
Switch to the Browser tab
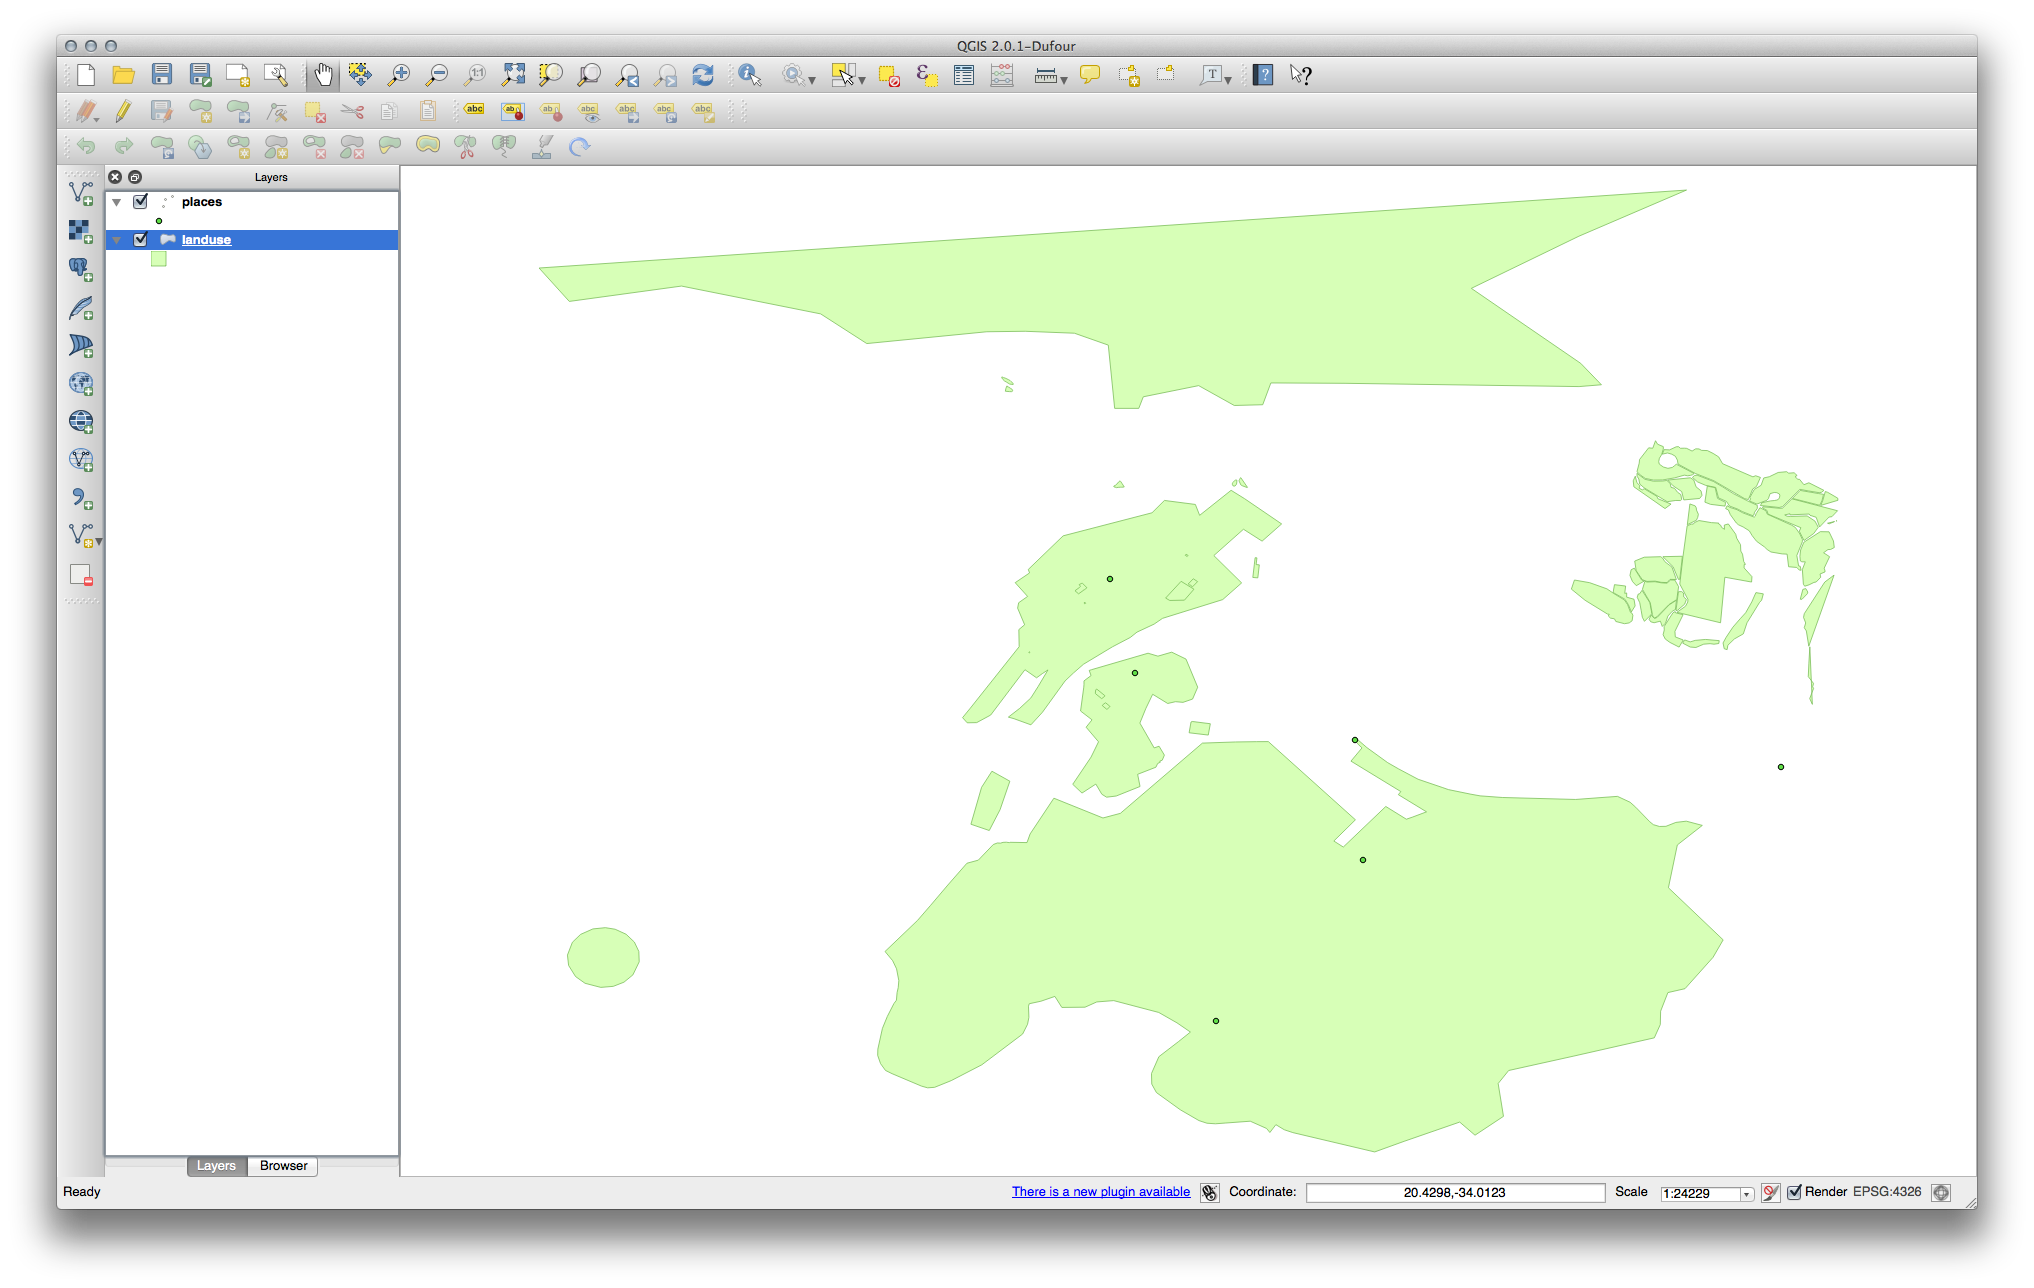pos(283,1166)
